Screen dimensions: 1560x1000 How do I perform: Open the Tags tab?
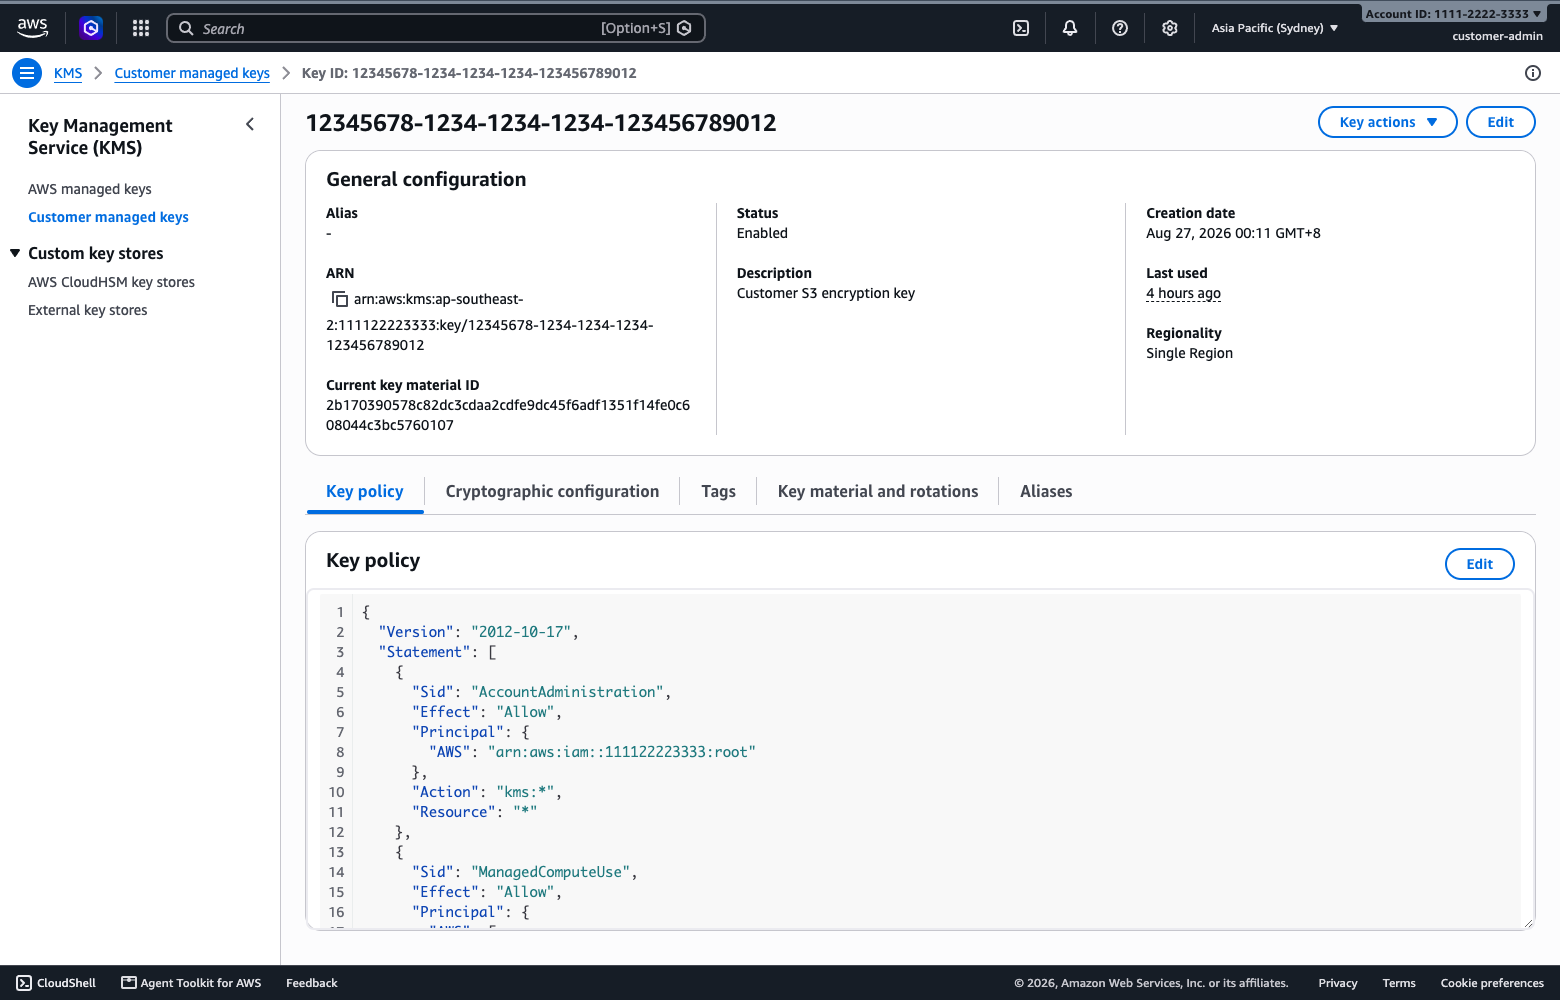pos(719,491)
